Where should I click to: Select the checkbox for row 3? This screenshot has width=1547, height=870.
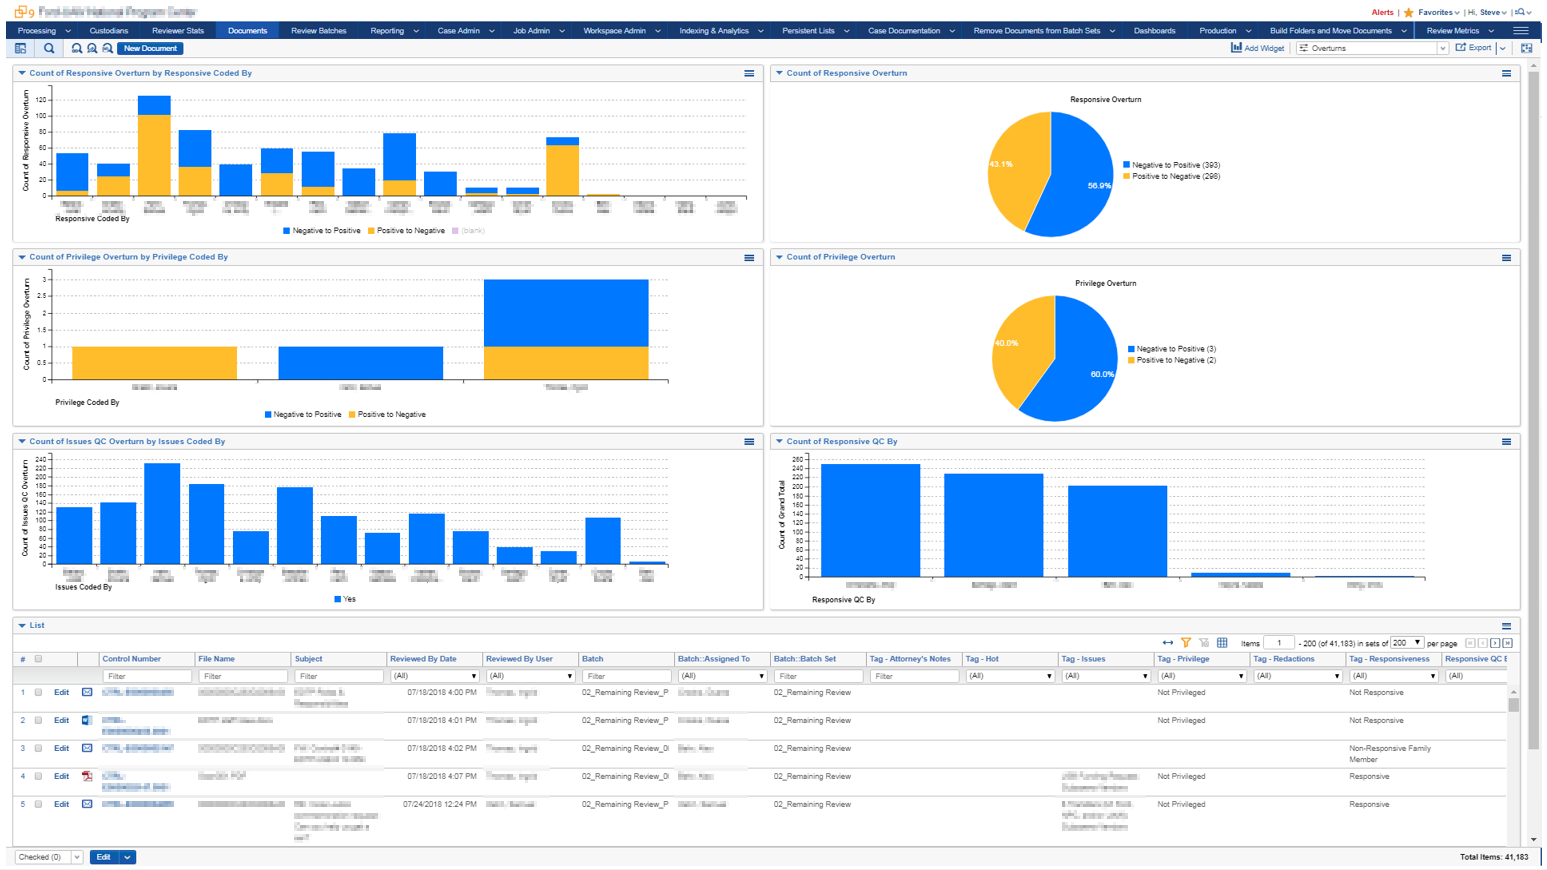coord(39,748)
